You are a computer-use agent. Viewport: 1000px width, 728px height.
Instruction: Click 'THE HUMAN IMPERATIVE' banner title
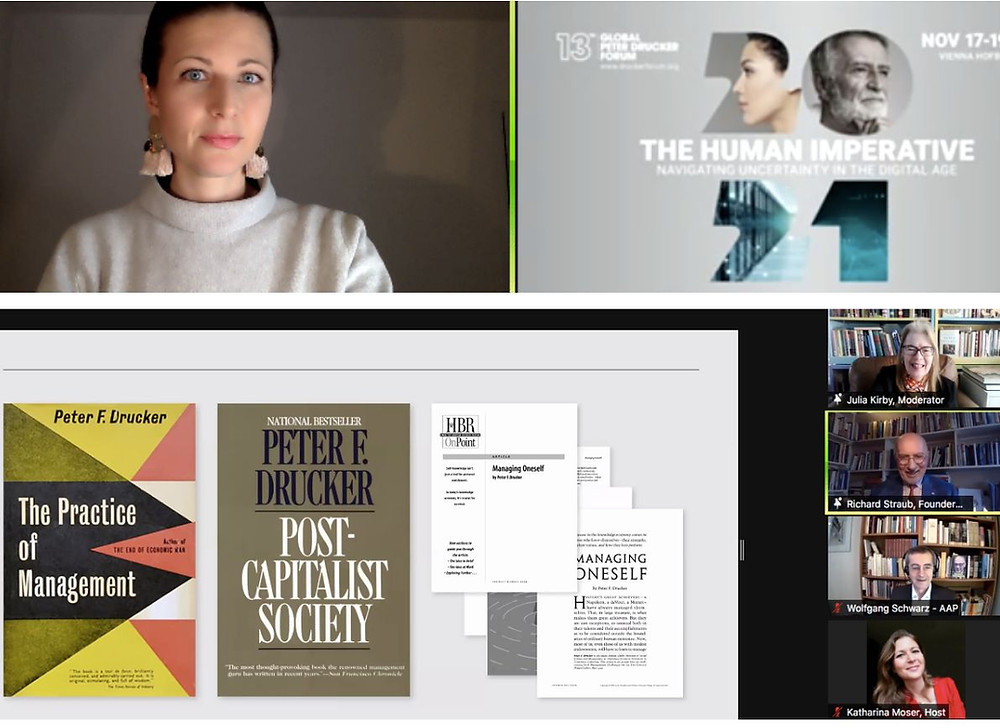[807, 150]
